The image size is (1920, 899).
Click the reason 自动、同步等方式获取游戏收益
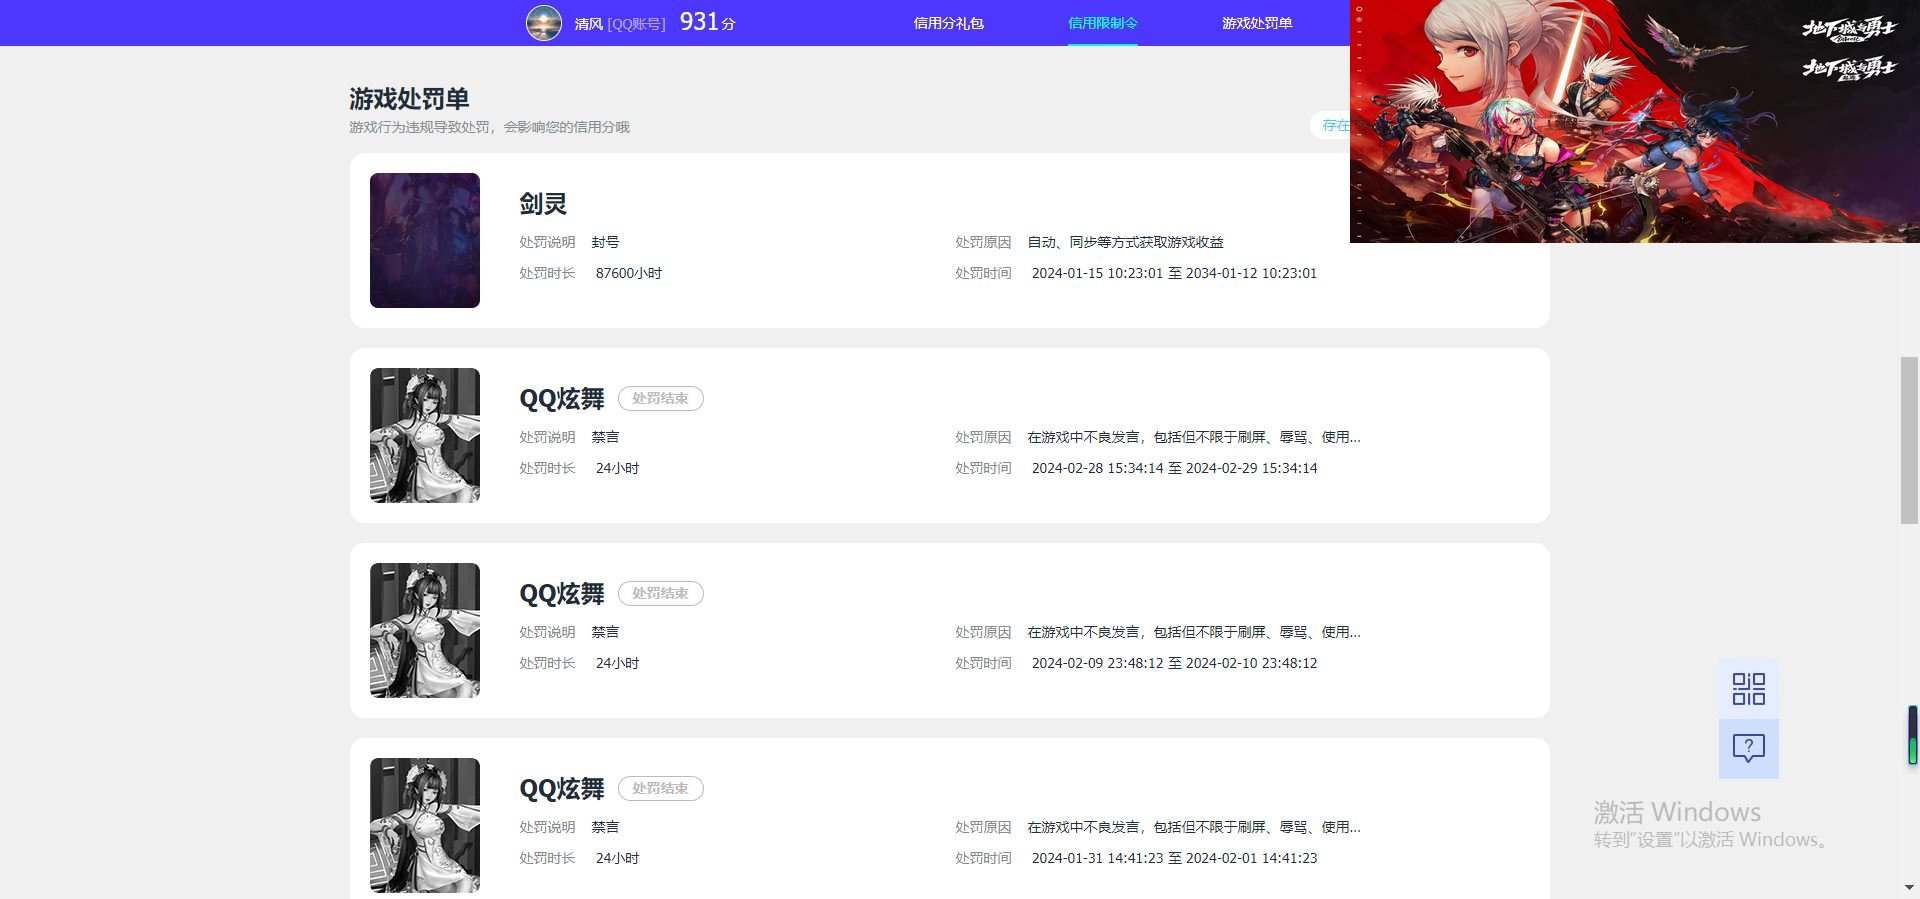pyautogui.click(x=1125, y=242)
